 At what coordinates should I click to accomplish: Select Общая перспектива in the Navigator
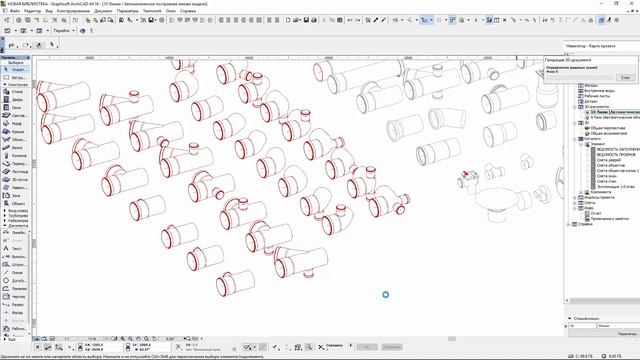[607, 128]
